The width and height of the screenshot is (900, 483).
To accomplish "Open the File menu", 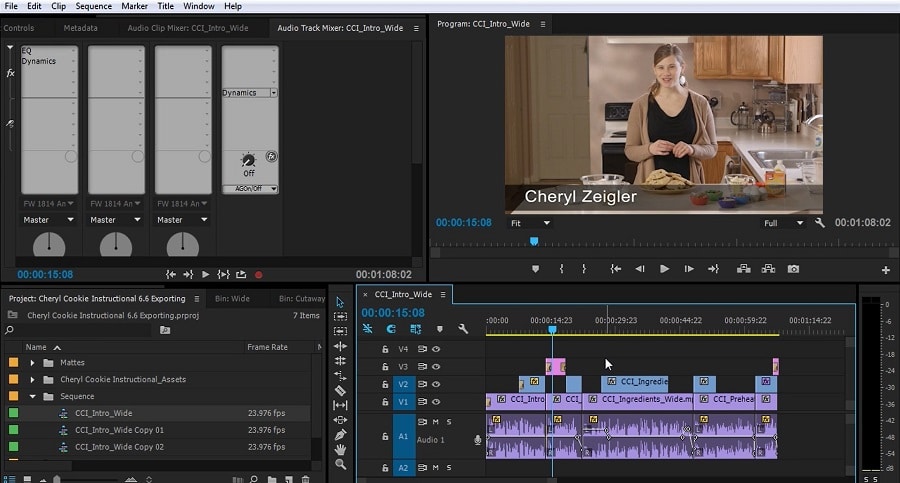I will click(11, 6).
